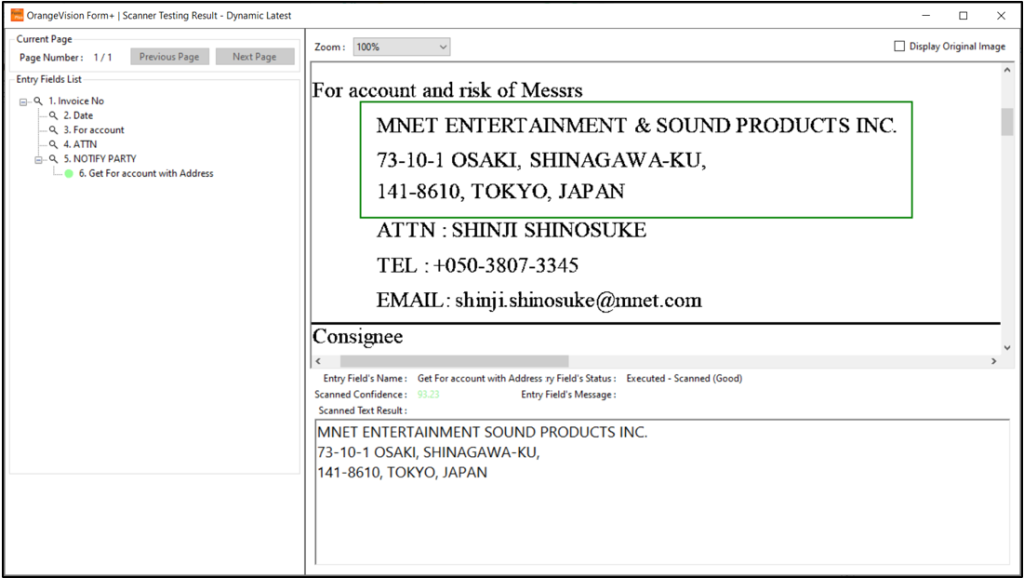
Task: Click the magnifier icon for '4. ATTN'
Action: pos(53,144)
